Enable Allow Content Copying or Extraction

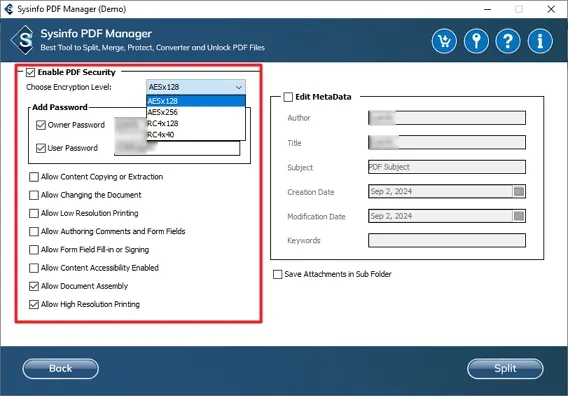34,177
